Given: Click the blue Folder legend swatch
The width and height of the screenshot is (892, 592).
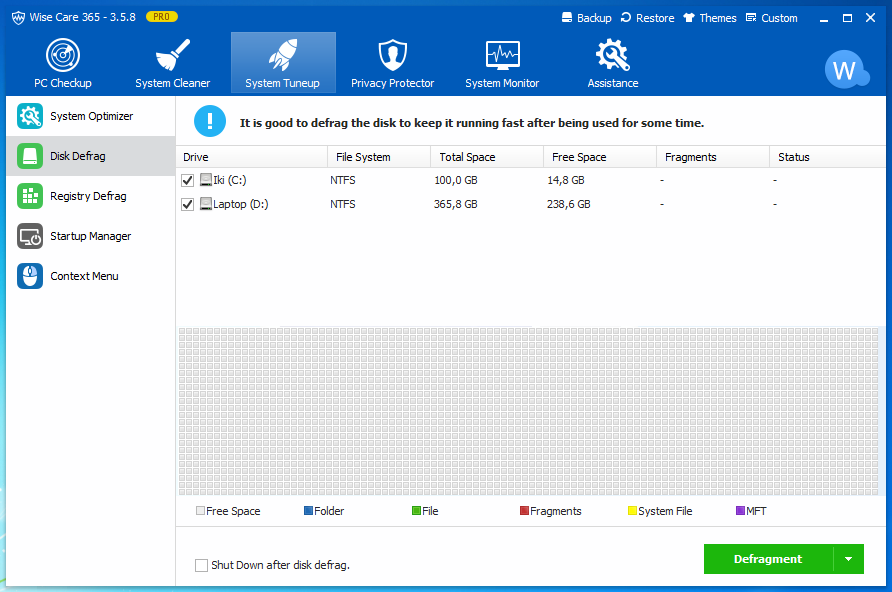Looking at the screenshot, I should tap(308, 511).
